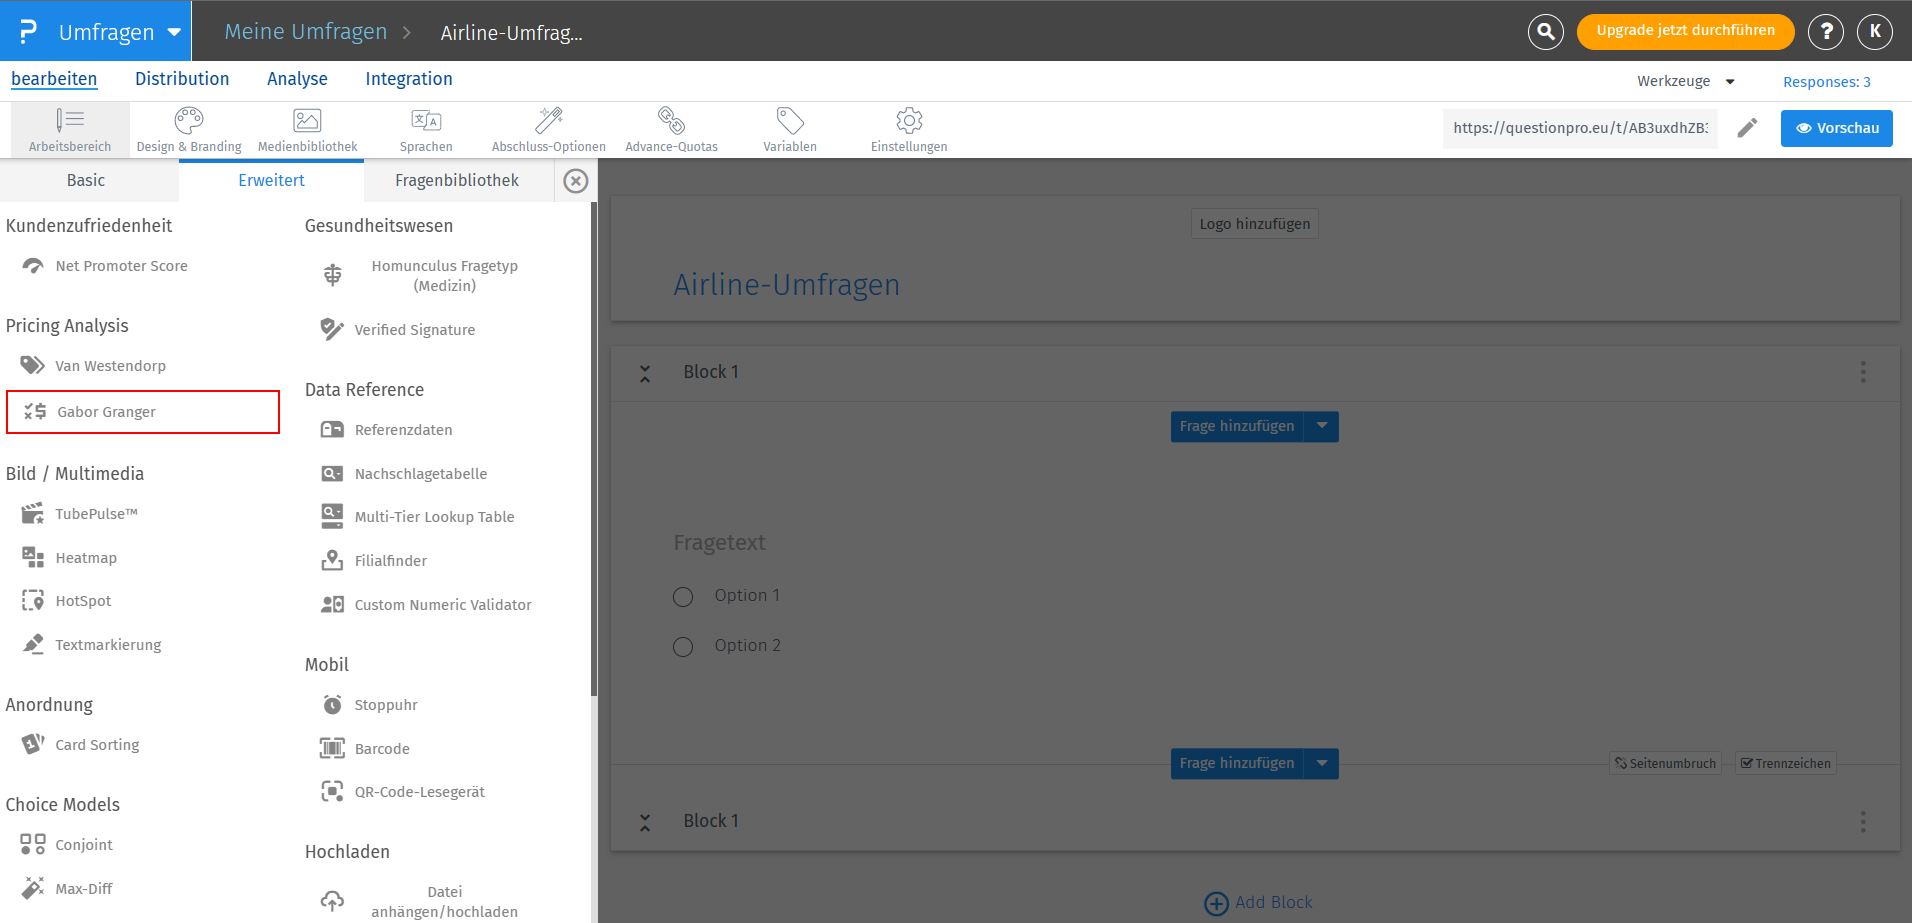The width and height of the screenshot is (1912, 923).
Task: Switch to the Fragenbibliothek tab
Action: (457, 181)
